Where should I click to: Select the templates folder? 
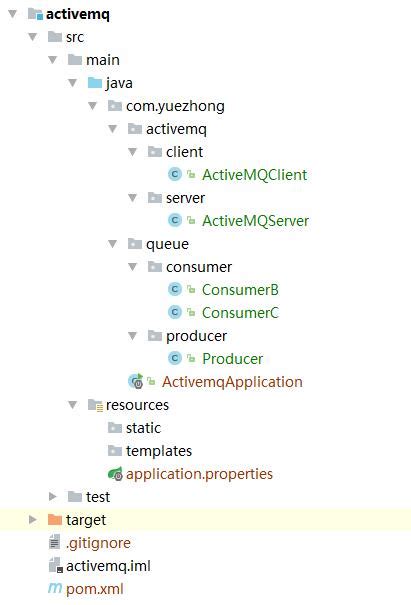(x=159, y=451)
